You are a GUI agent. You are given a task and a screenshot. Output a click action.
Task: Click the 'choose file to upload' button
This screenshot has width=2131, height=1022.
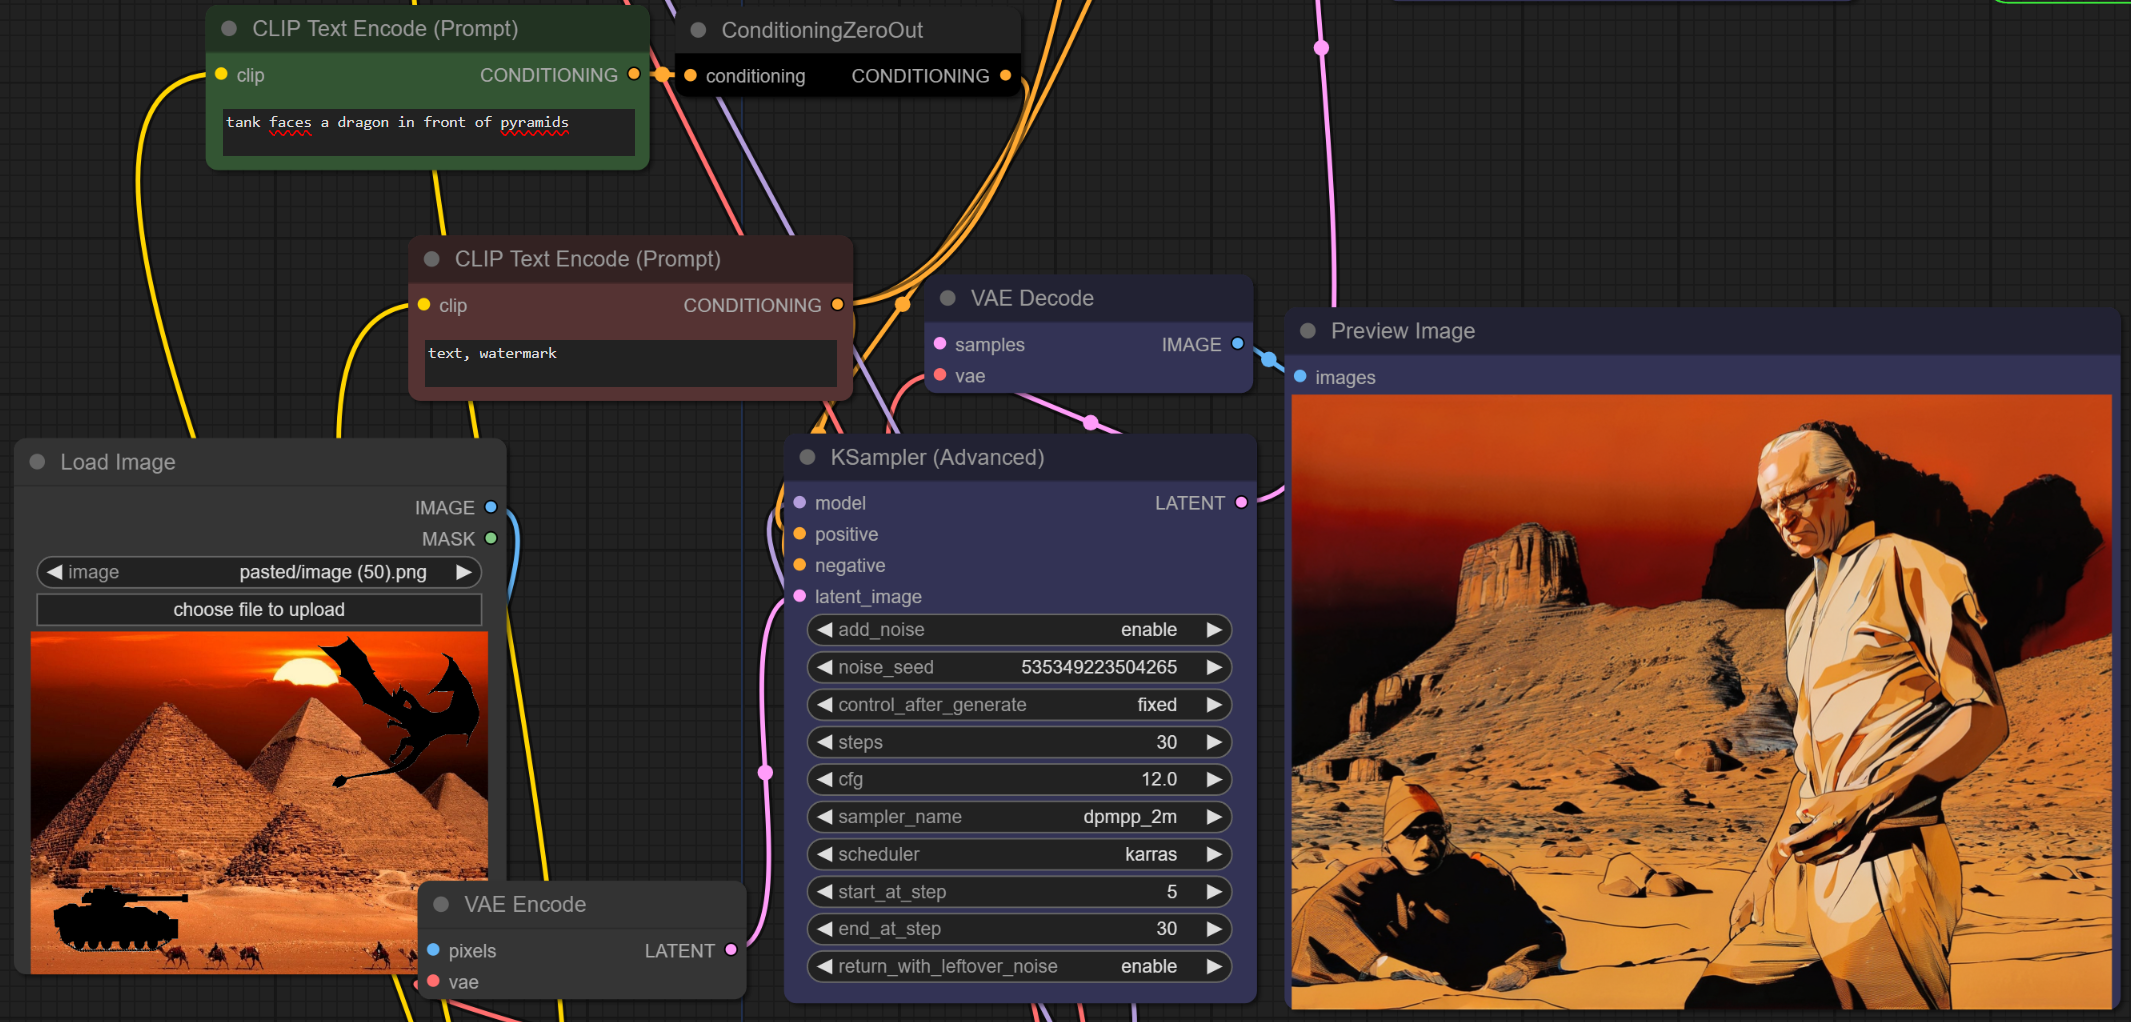tap(259, 610)
